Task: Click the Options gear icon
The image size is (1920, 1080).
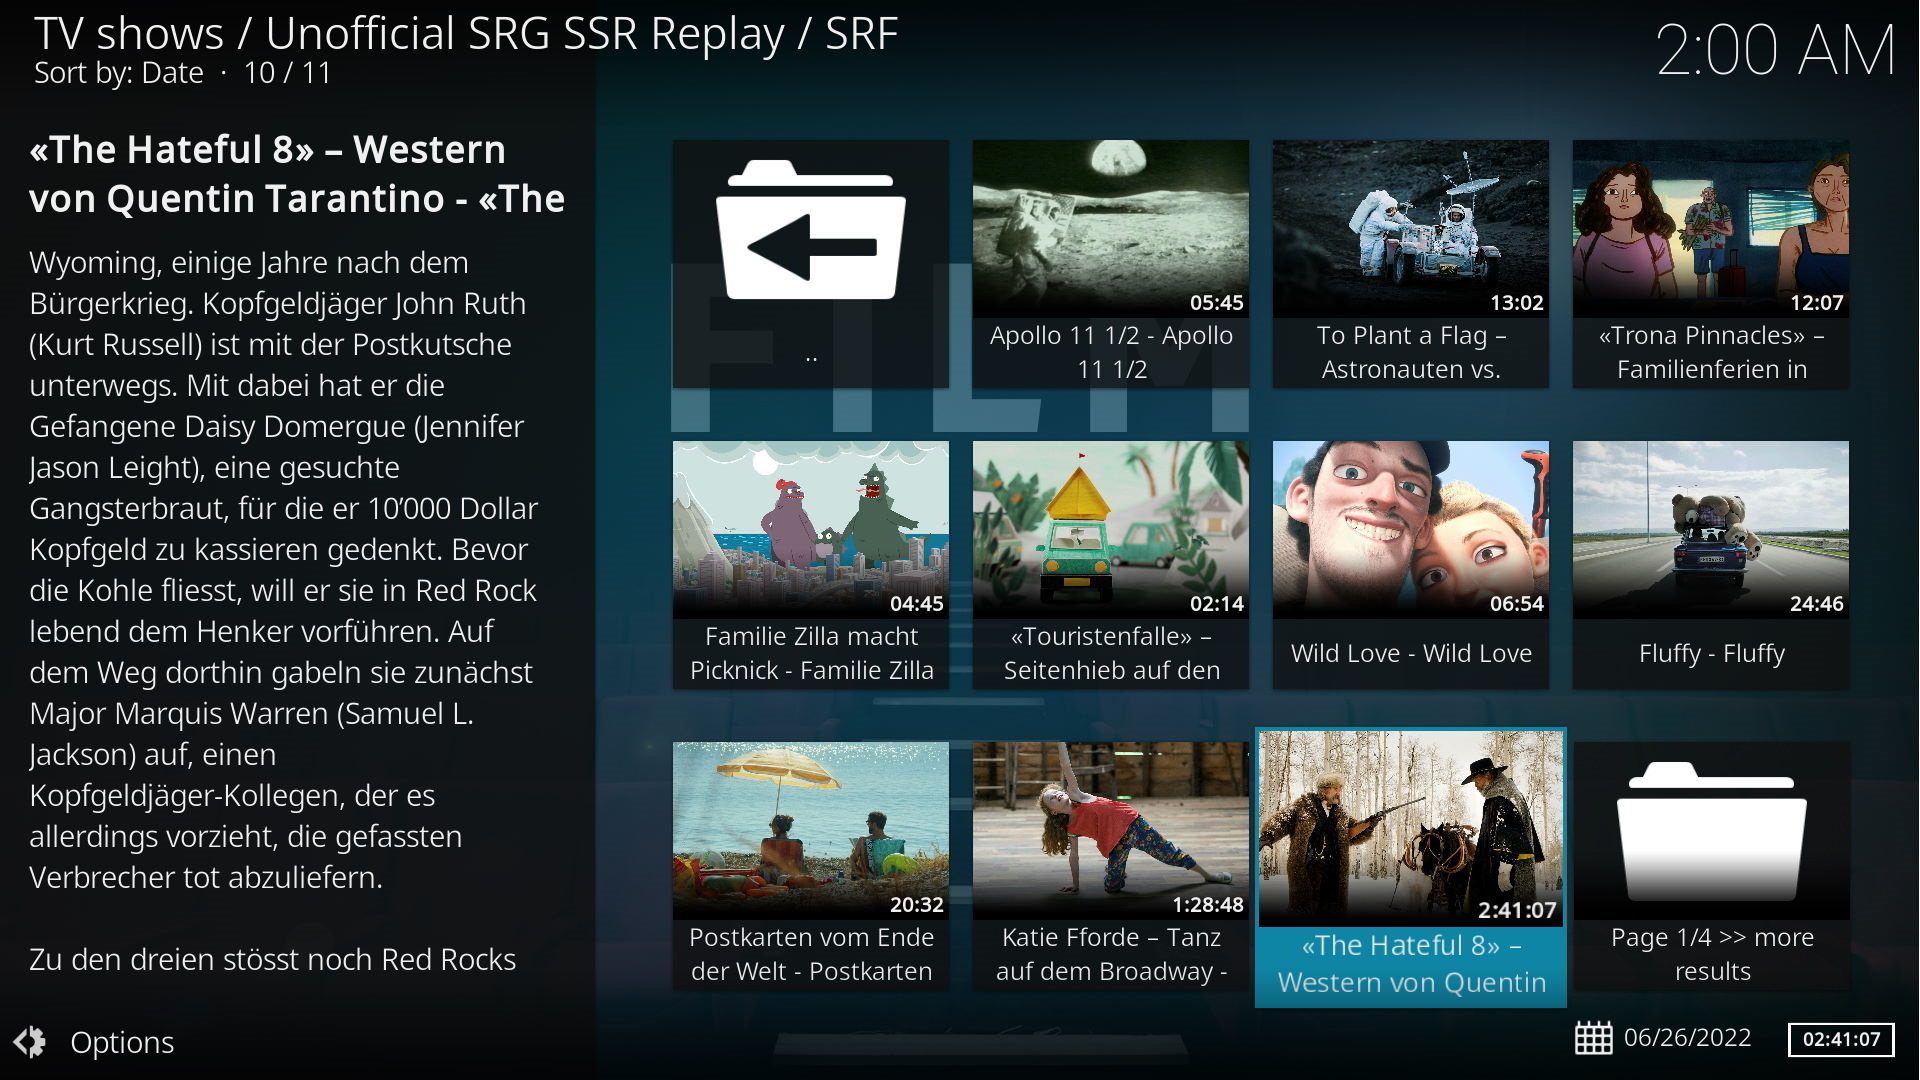Action: [x=30, y=1042]
